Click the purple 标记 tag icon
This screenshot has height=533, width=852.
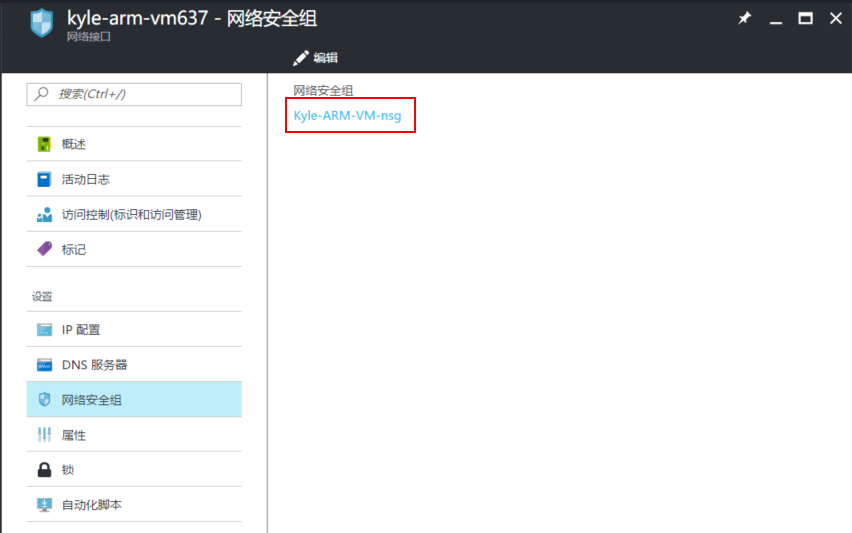coord(44,249)
